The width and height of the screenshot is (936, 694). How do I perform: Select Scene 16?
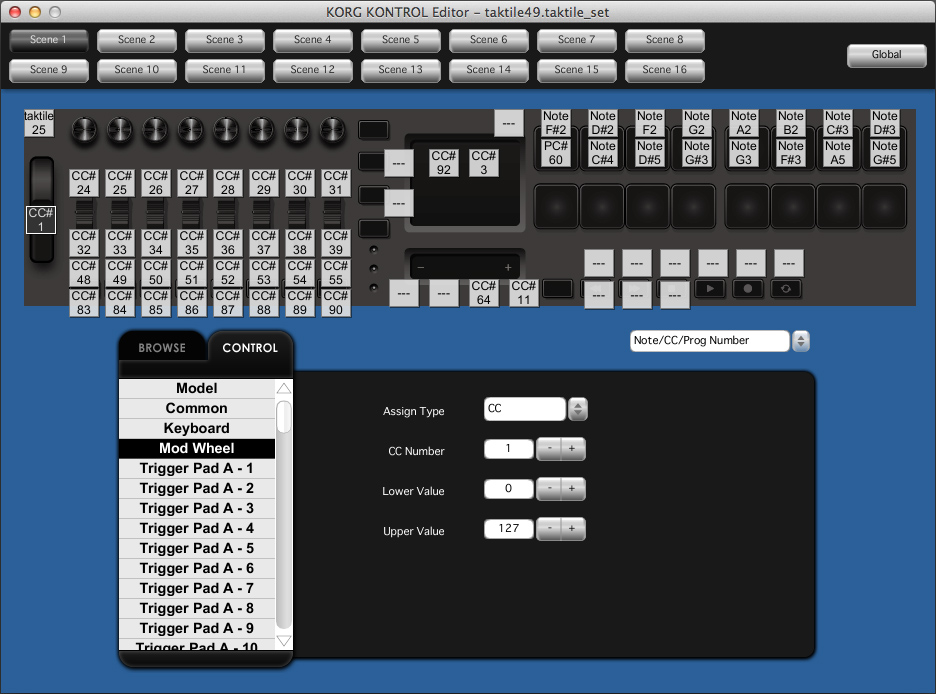point(664,70)
